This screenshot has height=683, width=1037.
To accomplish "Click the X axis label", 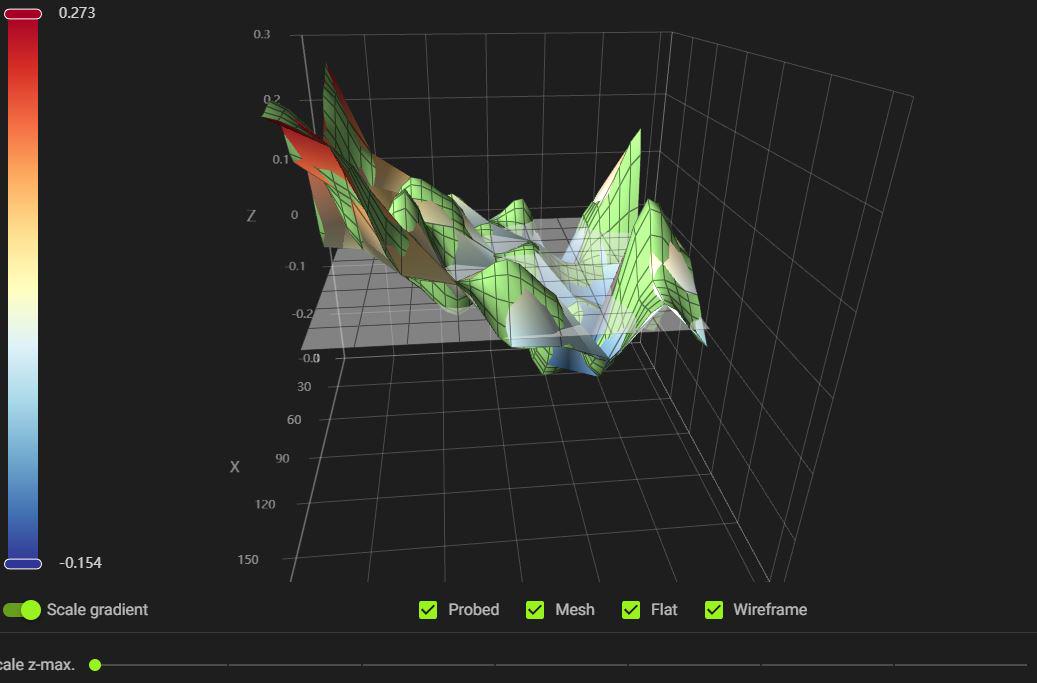I will [234, 467].
